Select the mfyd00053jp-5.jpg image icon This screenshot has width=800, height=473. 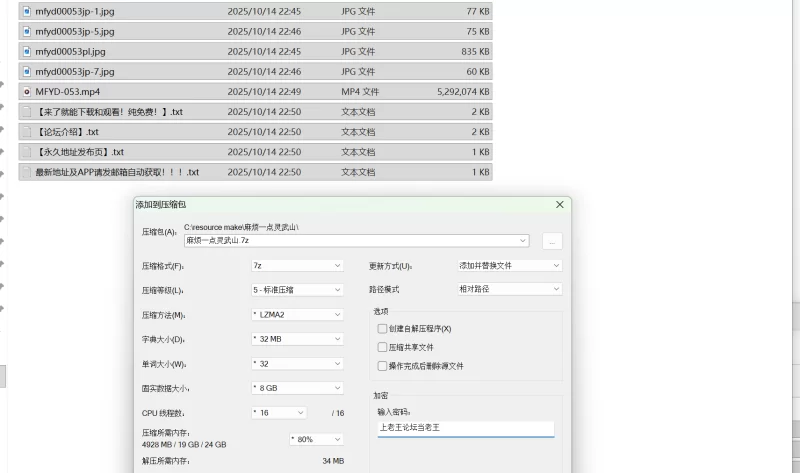[27, 31]
